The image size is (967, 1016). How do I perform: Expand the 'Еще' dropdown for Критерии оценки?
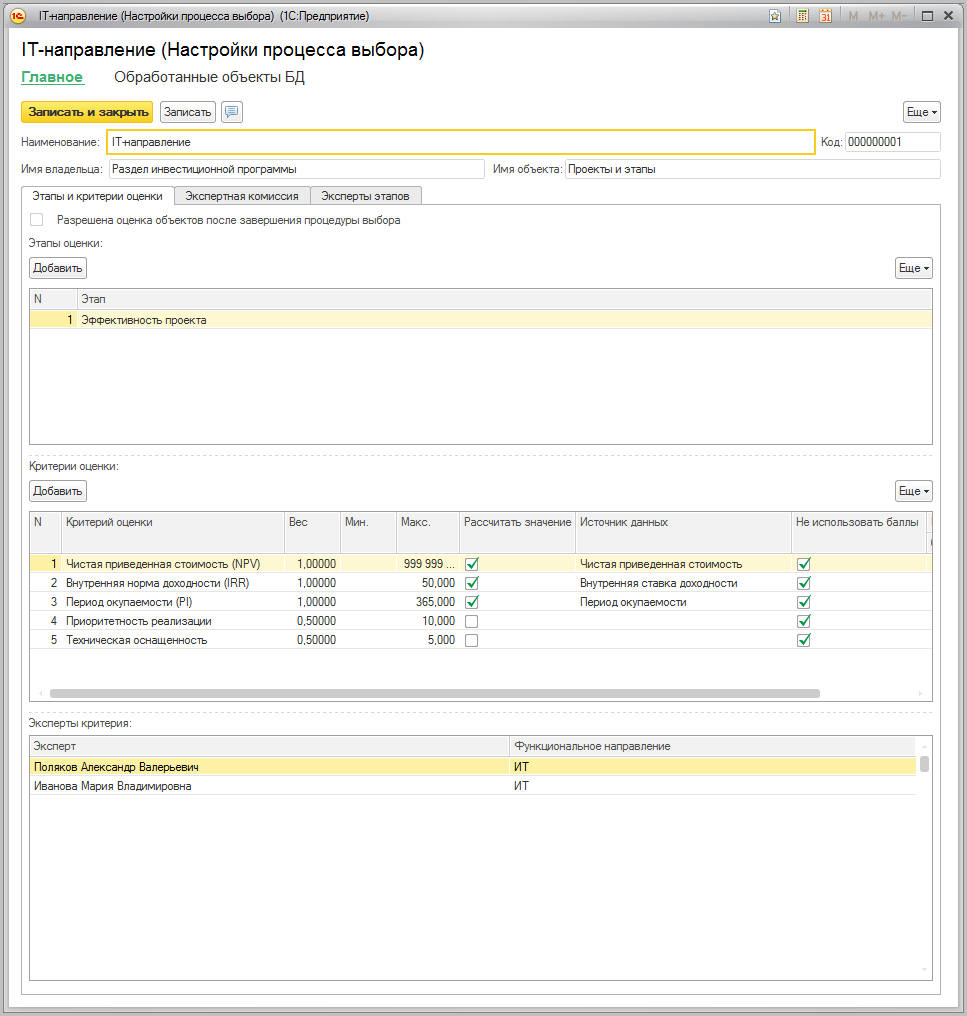click(913, 491)
